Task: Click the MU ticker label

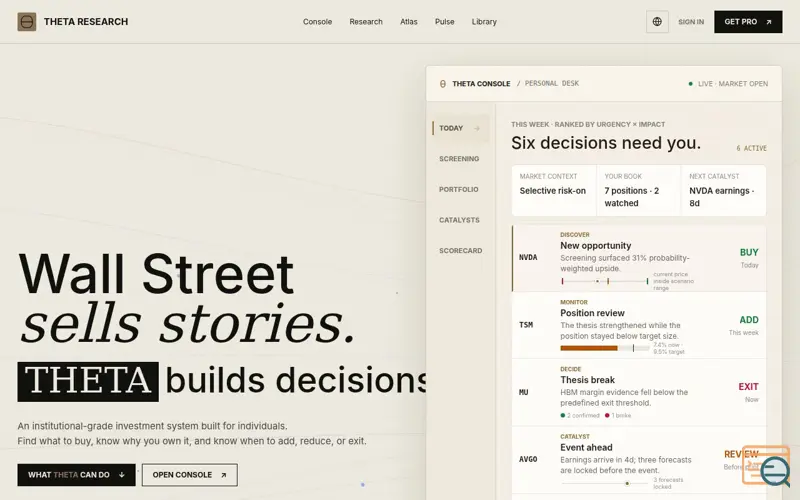Action: pos(523,392)
